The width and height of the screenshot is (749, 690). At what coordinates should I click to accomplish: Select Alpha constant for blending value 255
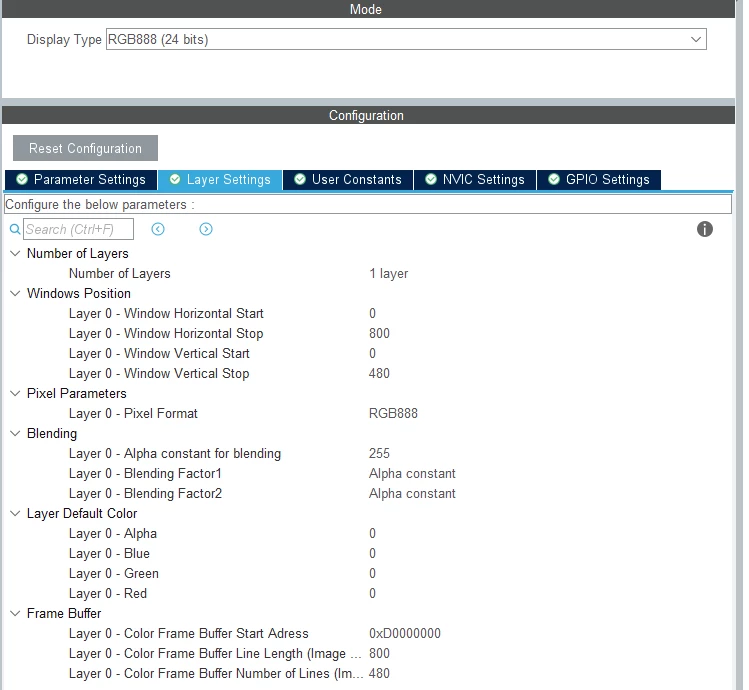pos(379,453)
